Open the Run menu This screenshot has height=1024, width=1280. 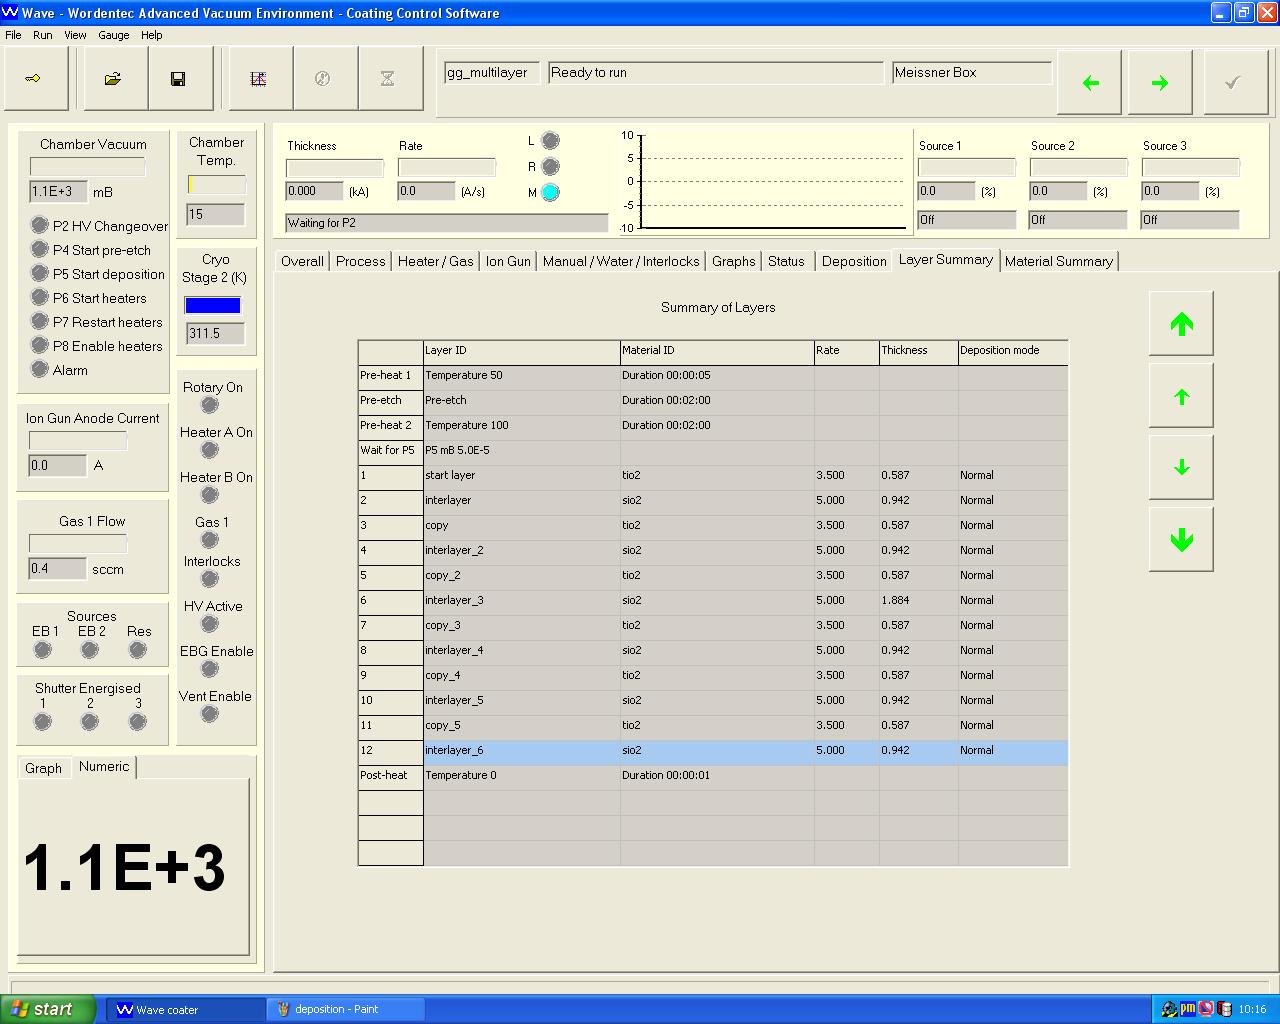42,35
